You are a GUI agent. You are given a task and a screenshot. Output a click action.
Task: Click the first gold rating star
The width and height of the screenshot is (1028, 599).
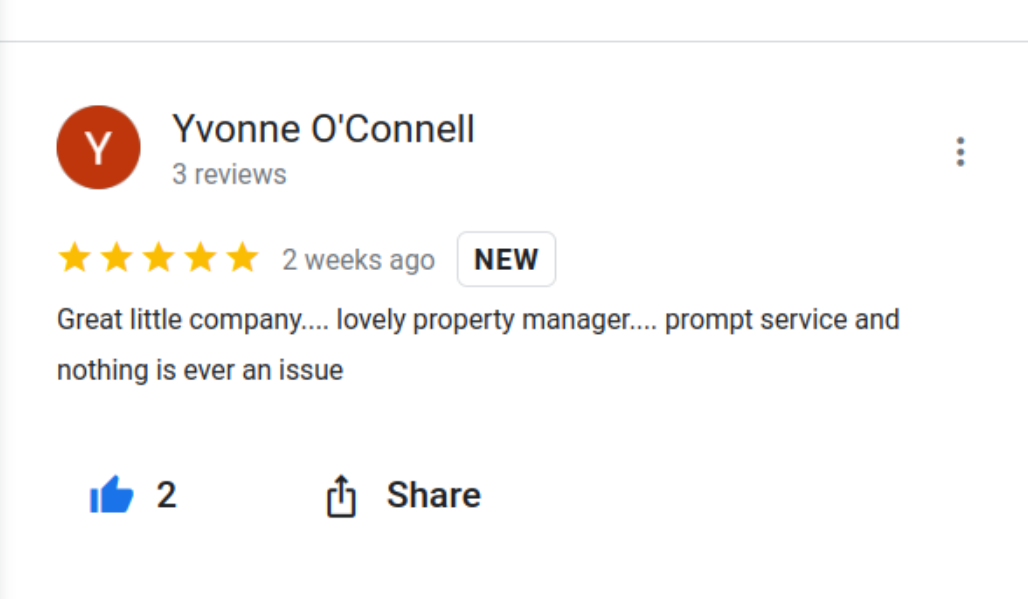[74, 259]
